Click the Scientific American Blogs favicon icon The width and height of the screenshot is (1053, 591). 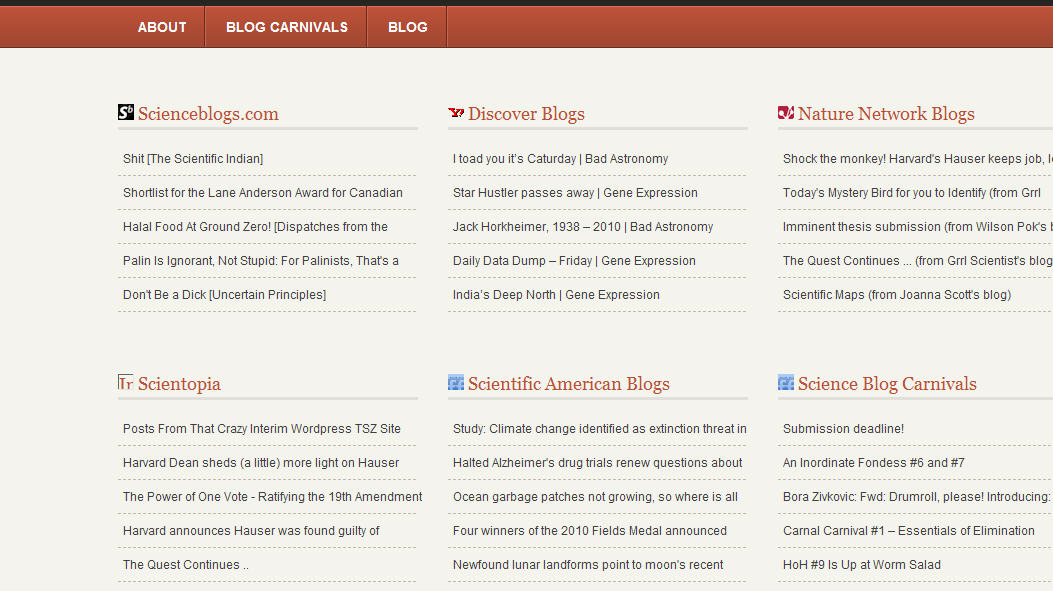coord(456,383)
